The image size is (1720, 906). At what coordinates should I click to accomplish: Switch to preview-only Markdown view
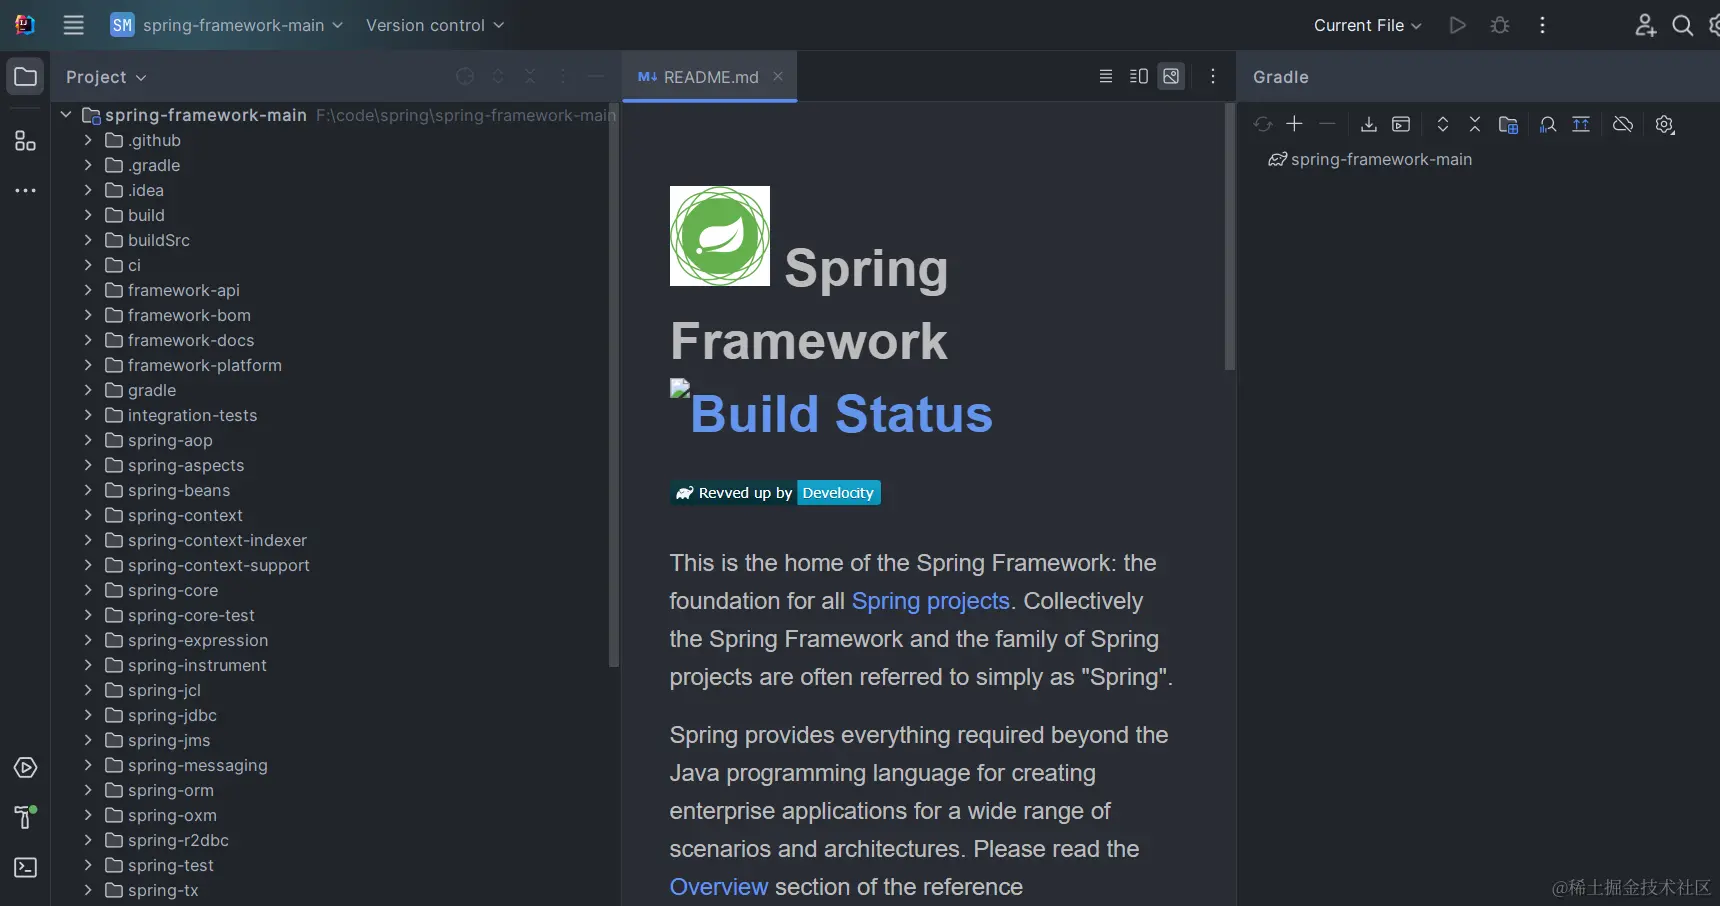(1171, 77)
